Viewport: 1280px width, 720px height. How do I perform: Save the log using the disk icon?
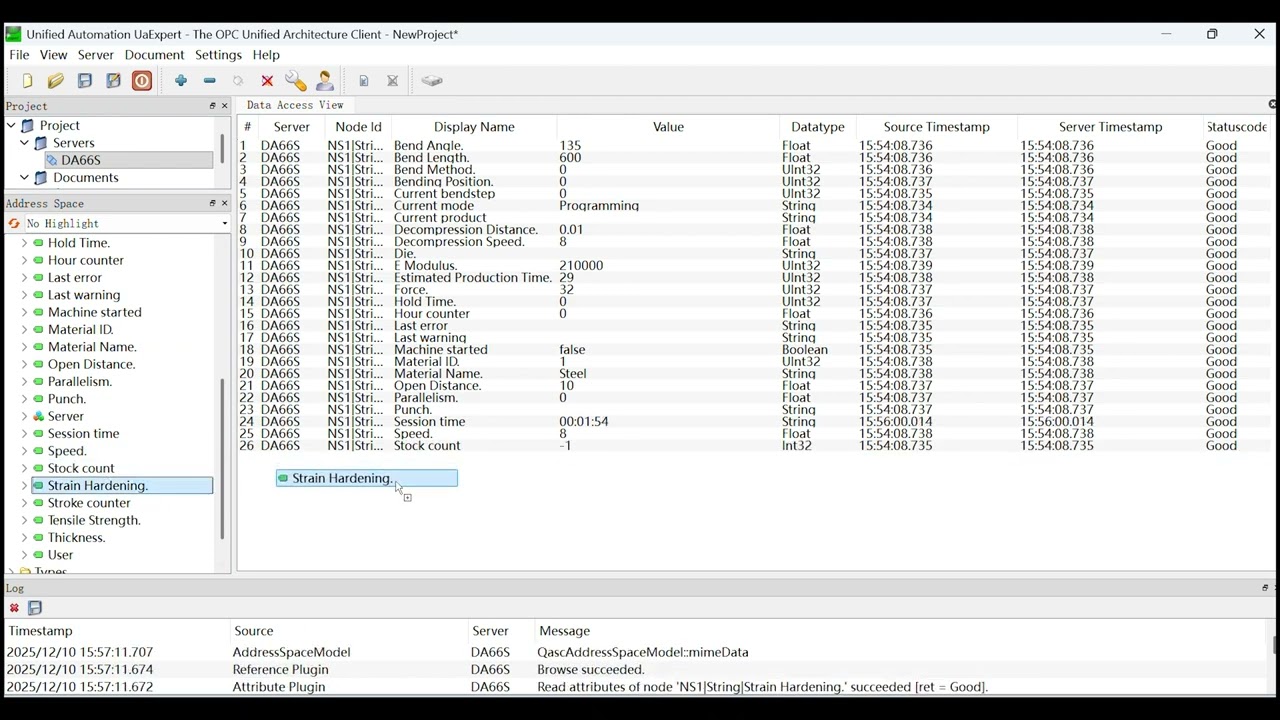click(35, 608)
